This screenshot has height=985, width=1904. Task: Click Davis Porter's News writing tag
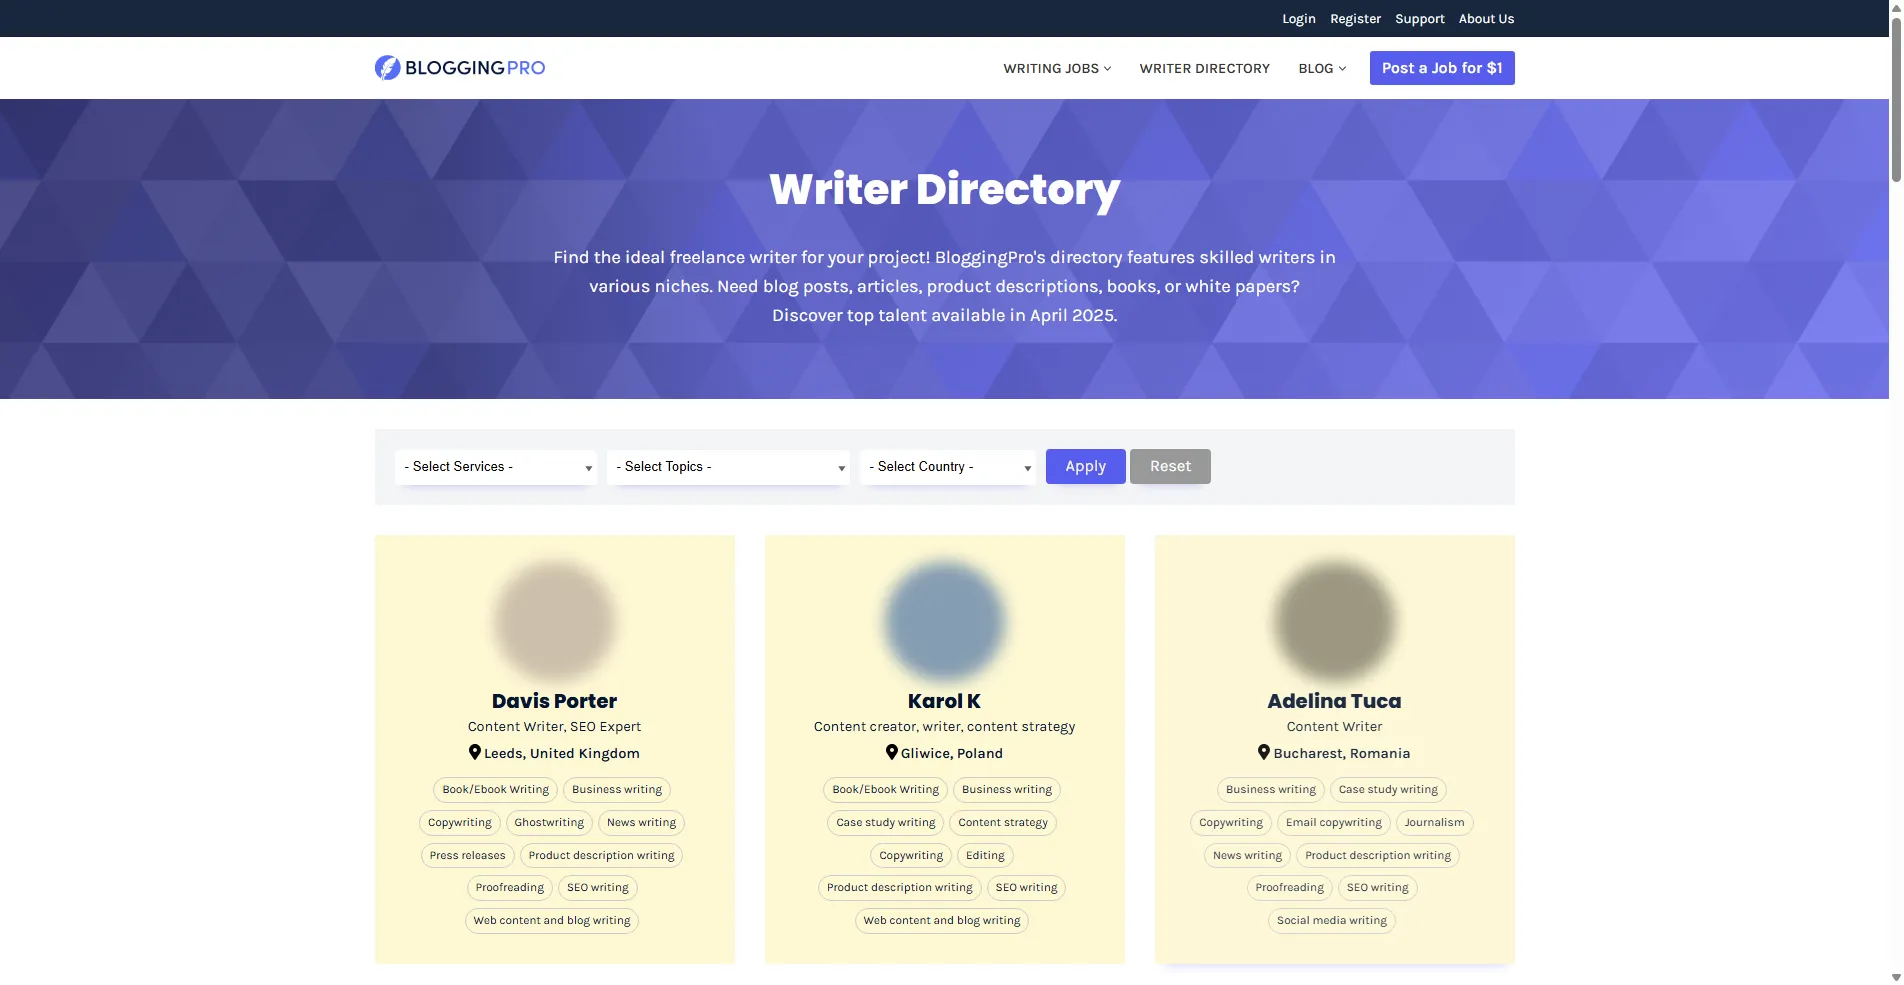(641, 823)
